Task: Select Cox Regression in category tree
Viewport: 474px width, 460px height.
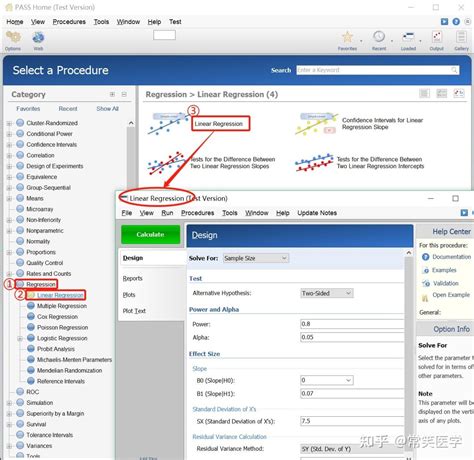Action: coord(57,317)
